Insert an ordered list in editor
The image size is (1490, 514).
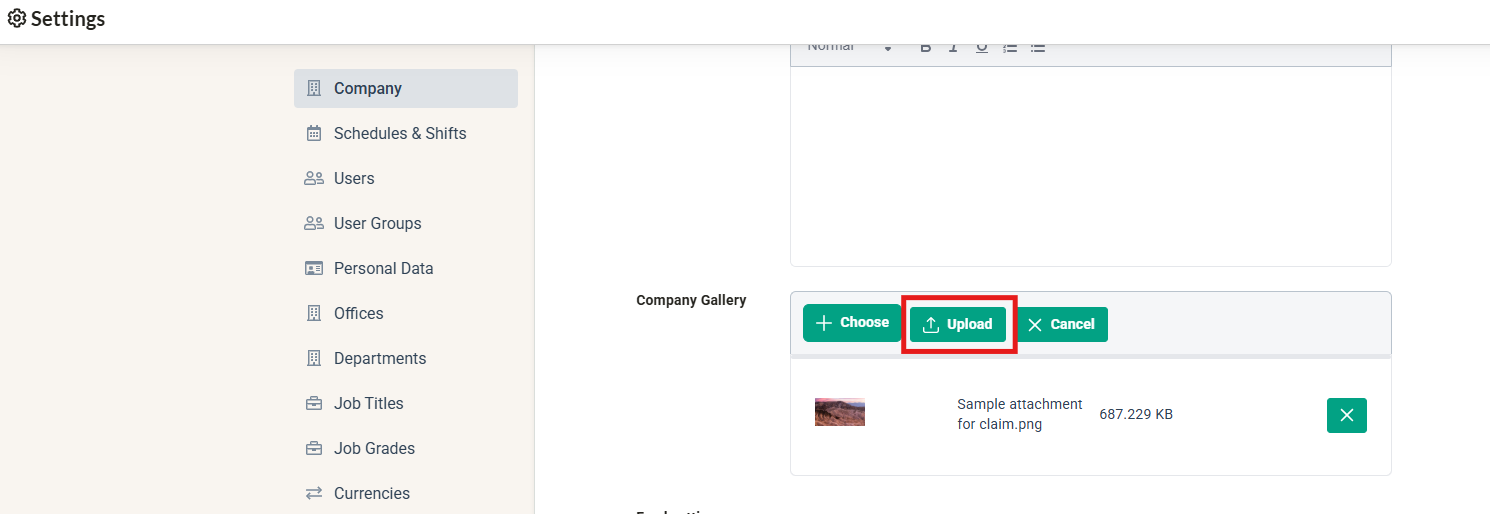coord(1010,47)
